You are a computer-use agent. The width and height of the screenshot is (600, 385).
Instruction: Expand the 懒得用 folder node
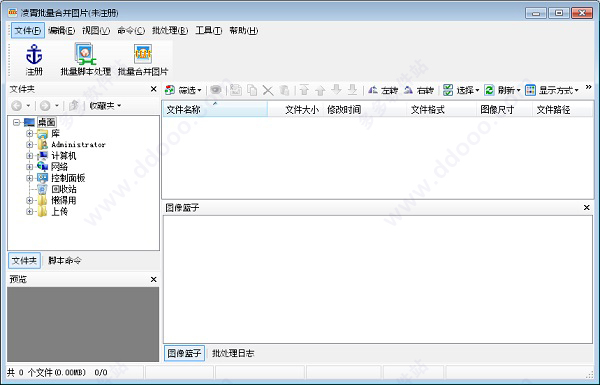29,200
